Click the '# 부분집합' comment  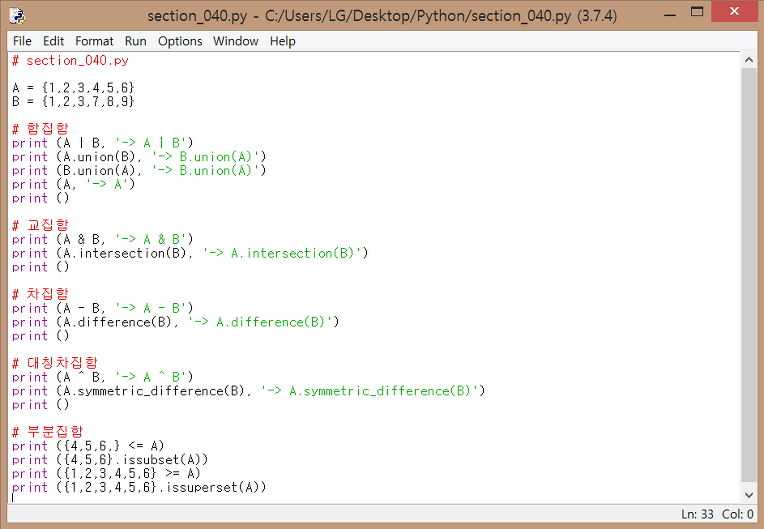pyautogui.click(x=48, y=432)
